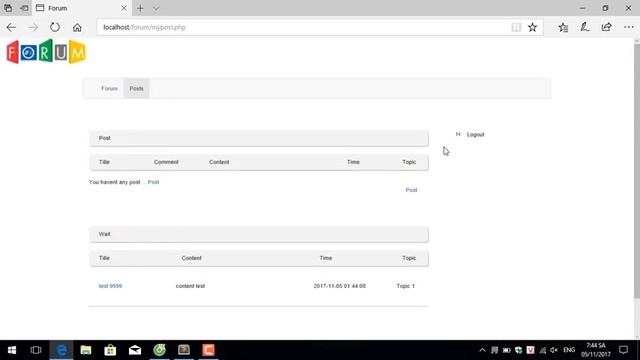Open the Action Center notification icon

tap(623, 350)
